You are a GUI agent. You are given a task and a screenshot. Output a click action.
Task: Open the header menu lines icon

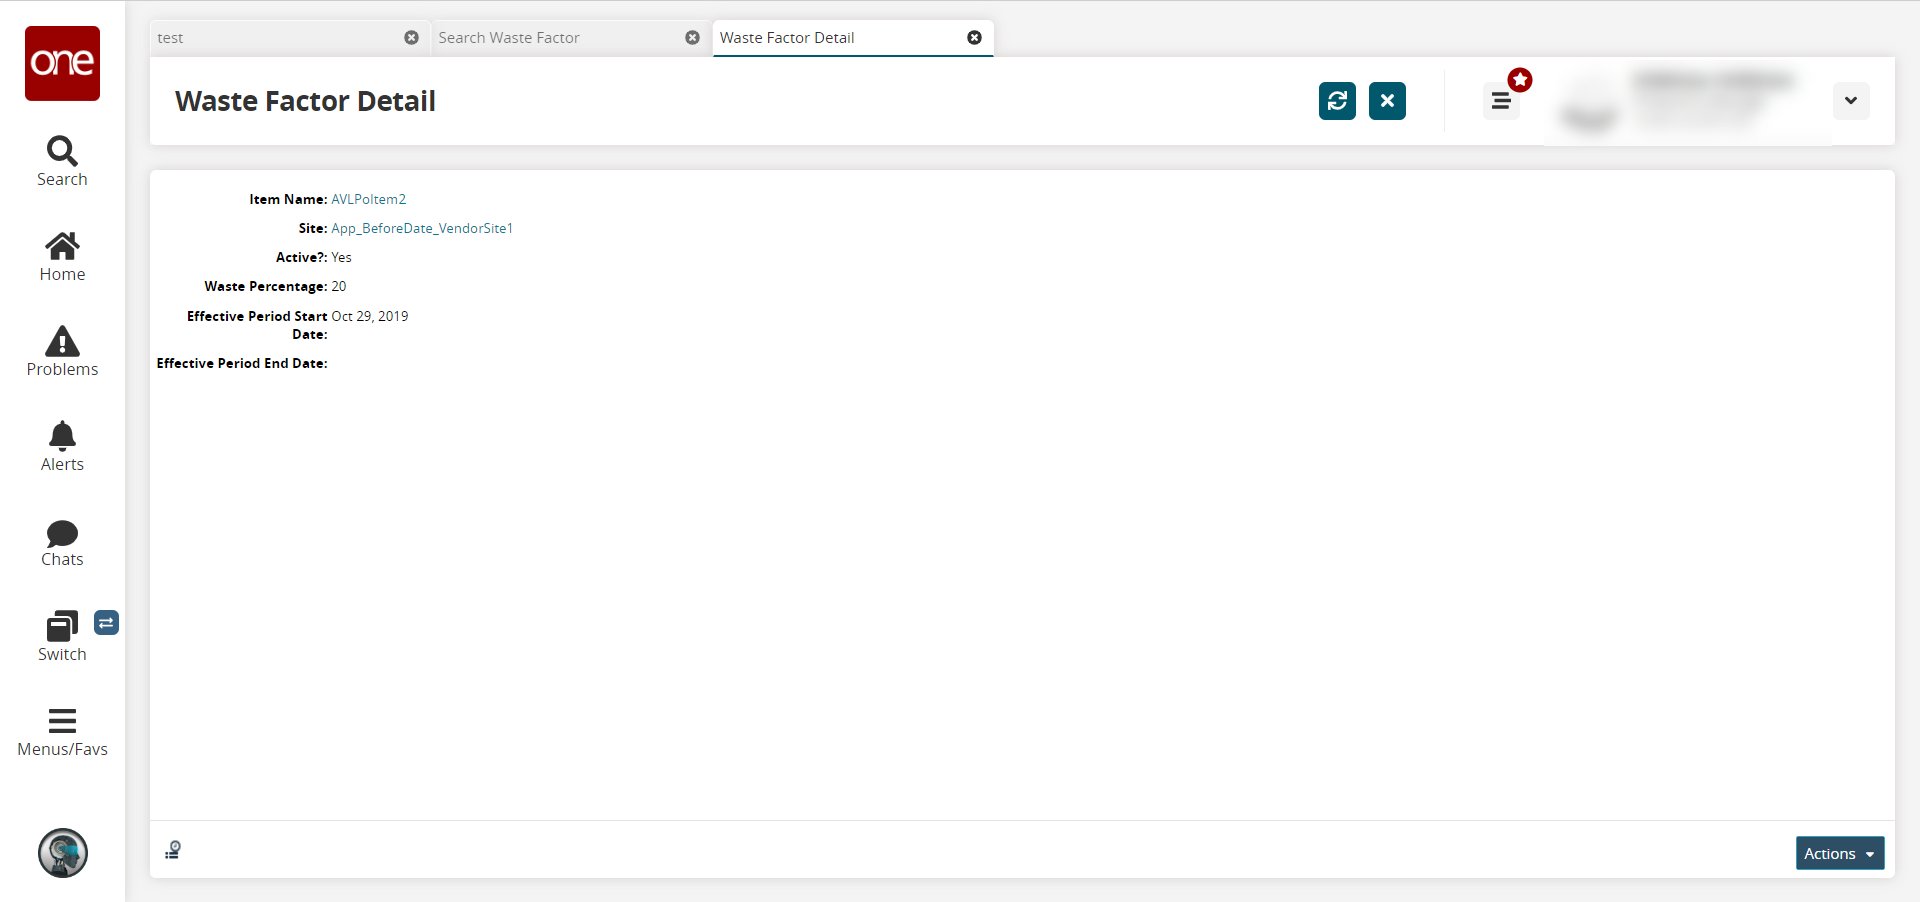(1501, 101)
